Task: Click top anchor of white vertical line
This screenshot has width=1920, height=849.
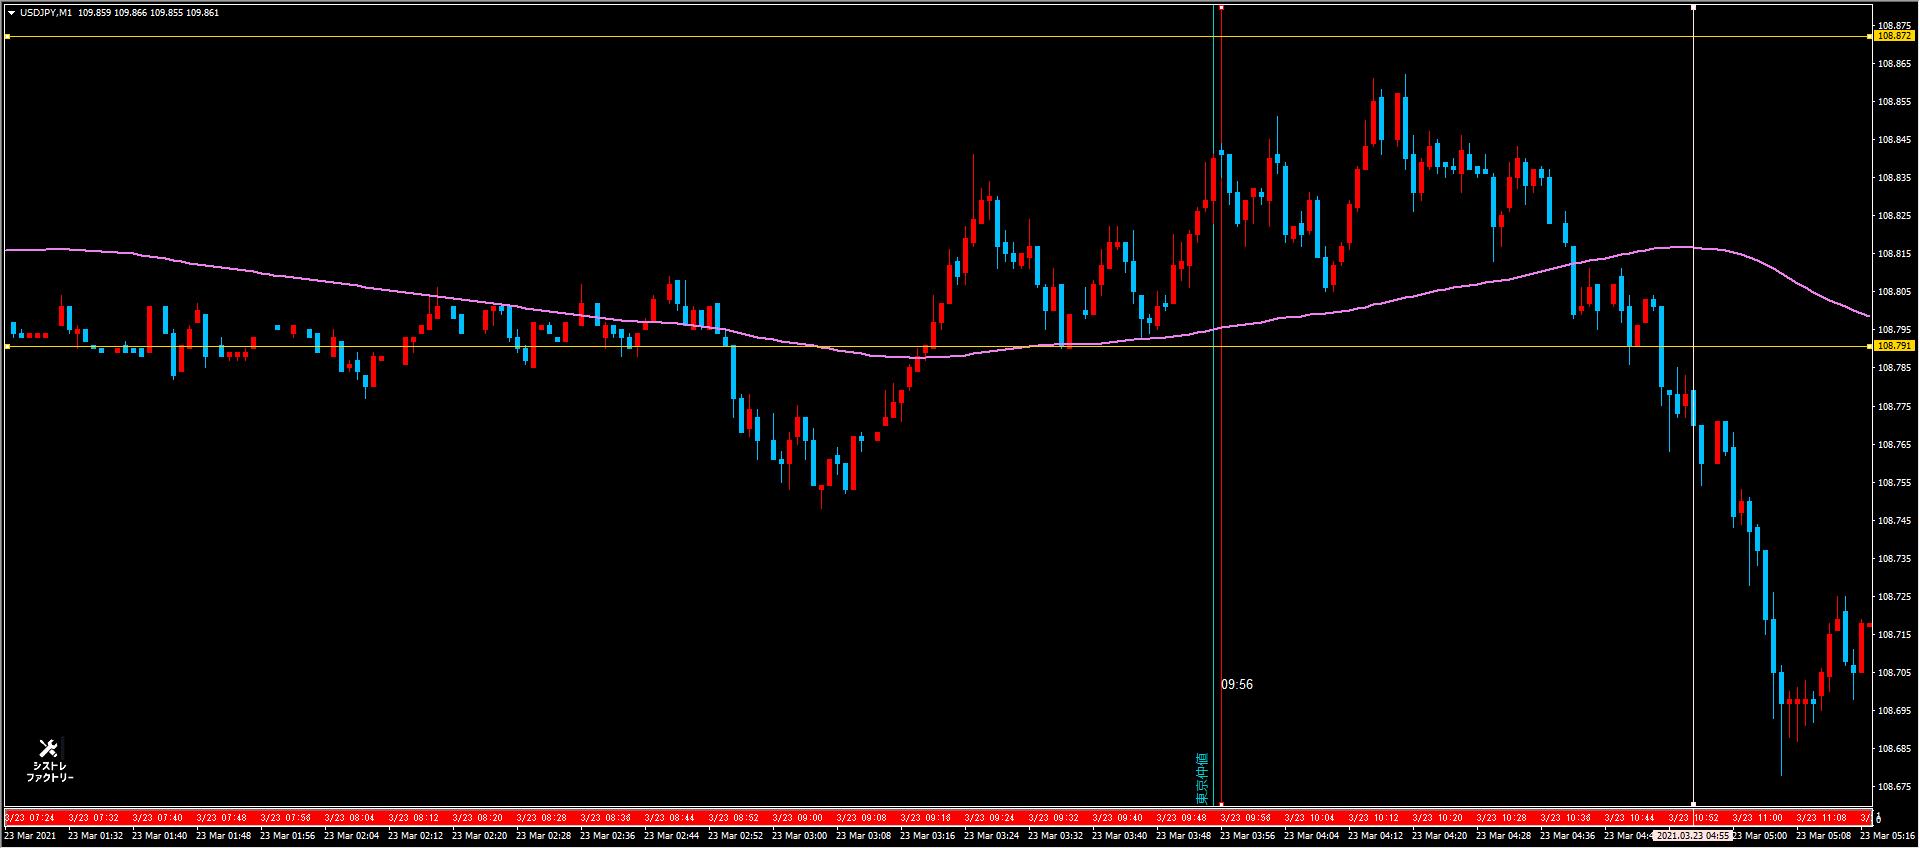Action: 1693,8
